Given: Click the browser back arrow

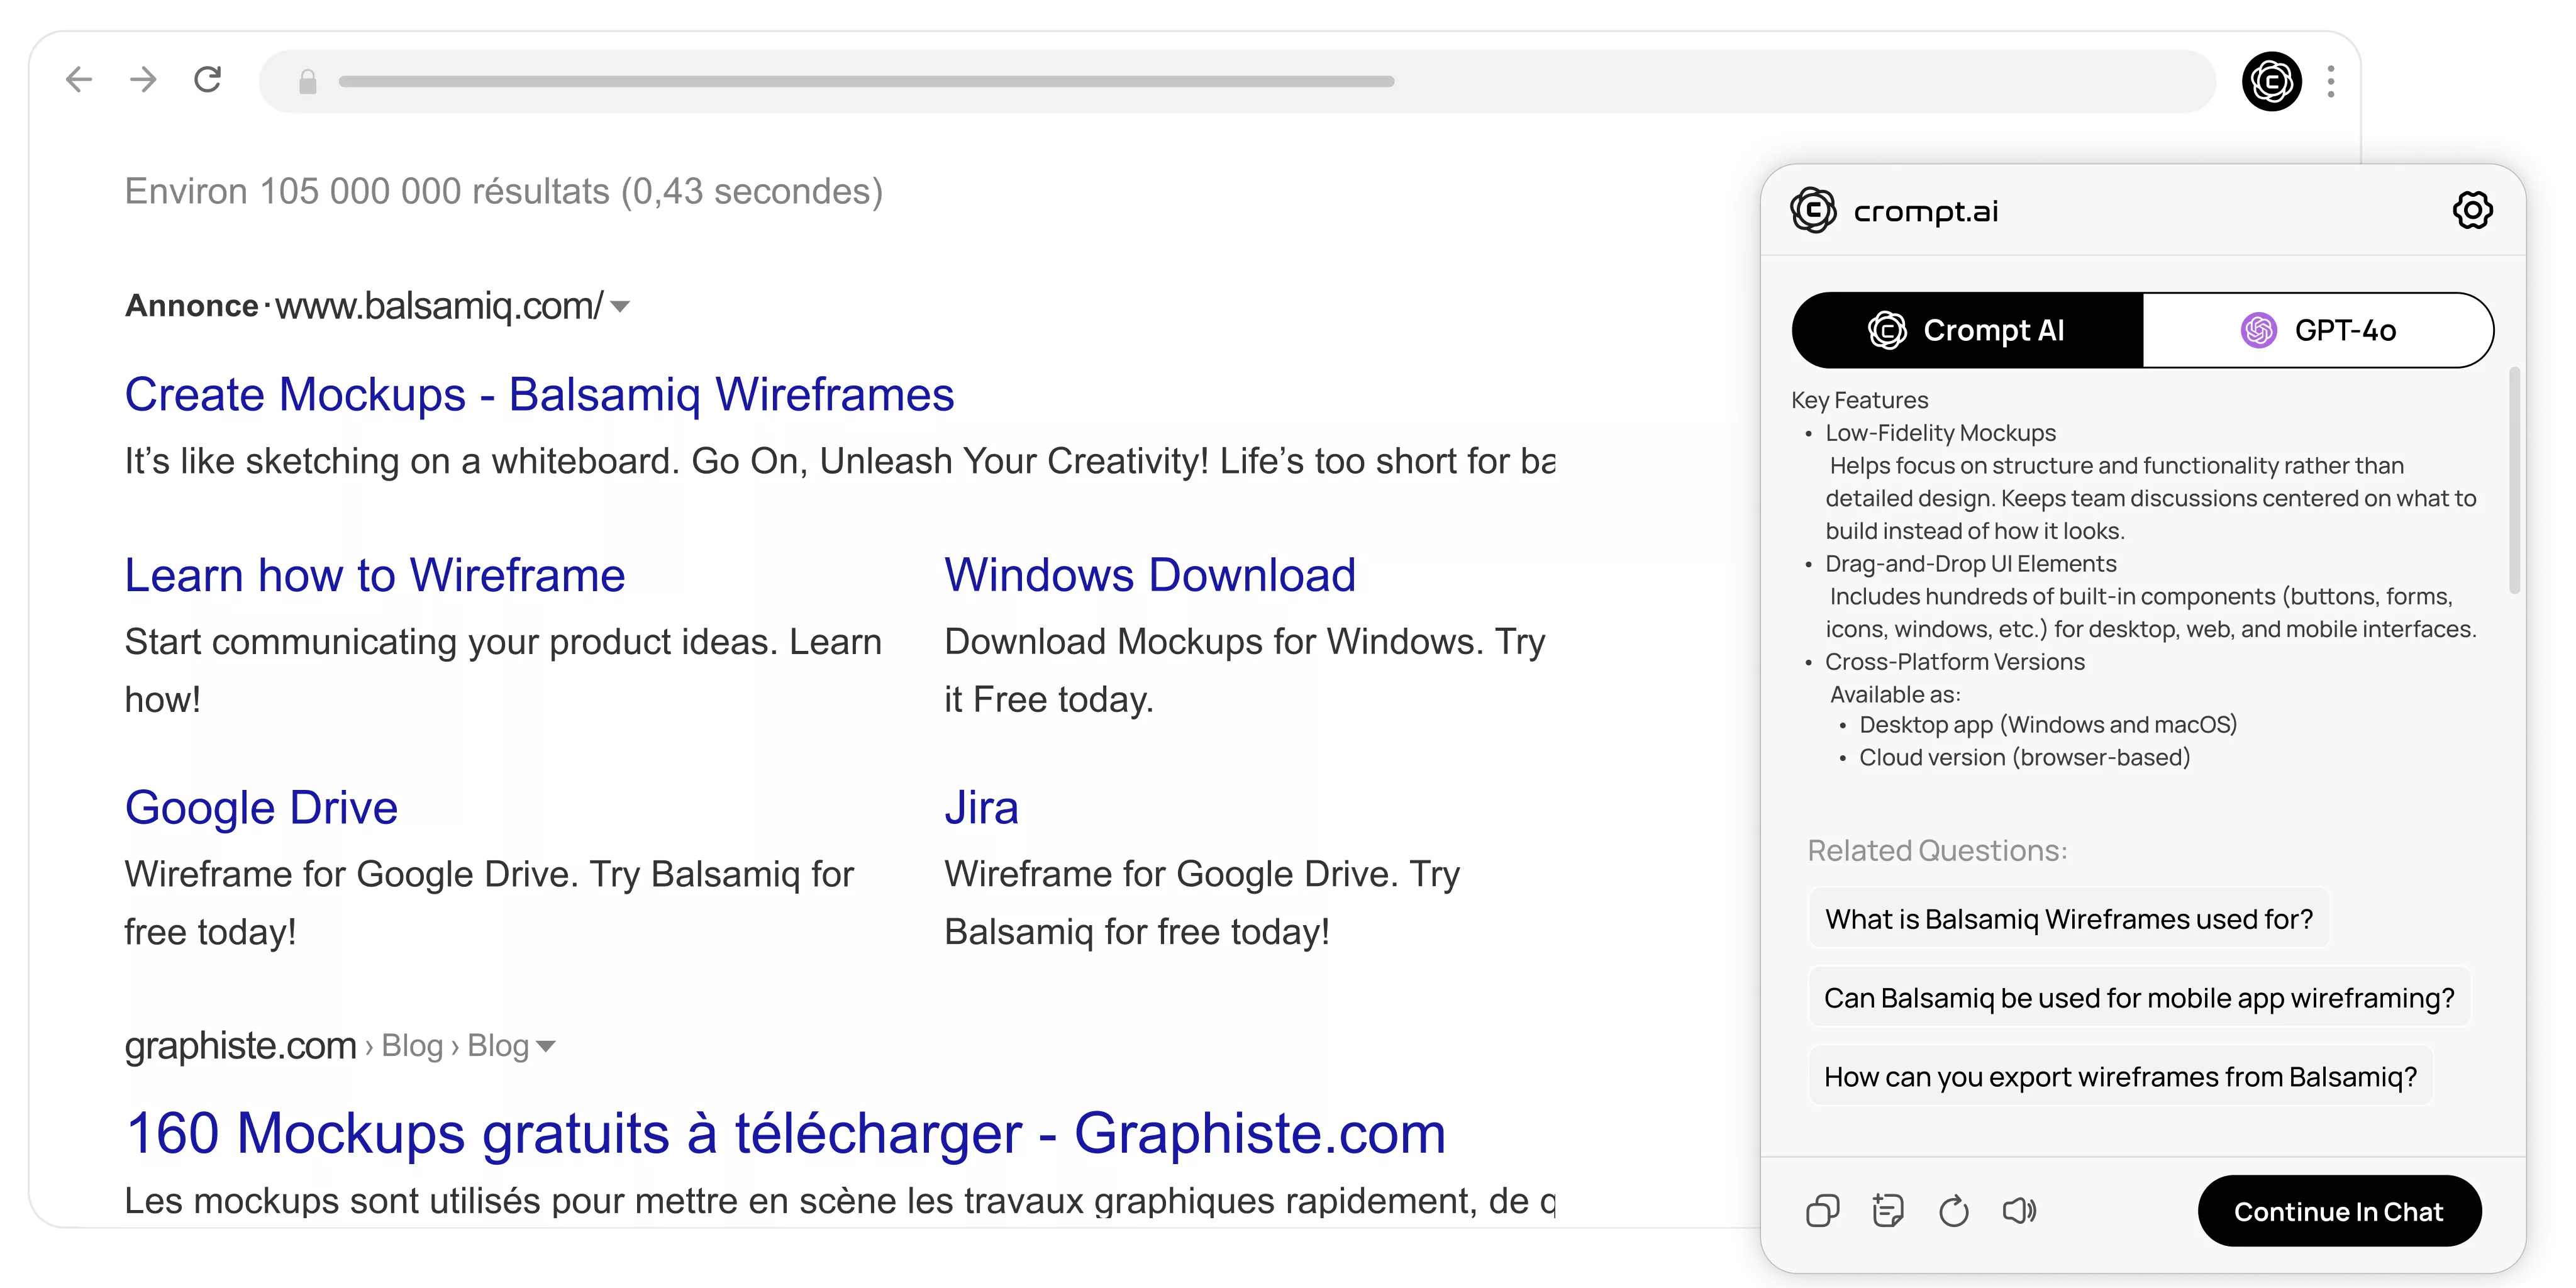Looking at the screenshot, I should 78,80.
